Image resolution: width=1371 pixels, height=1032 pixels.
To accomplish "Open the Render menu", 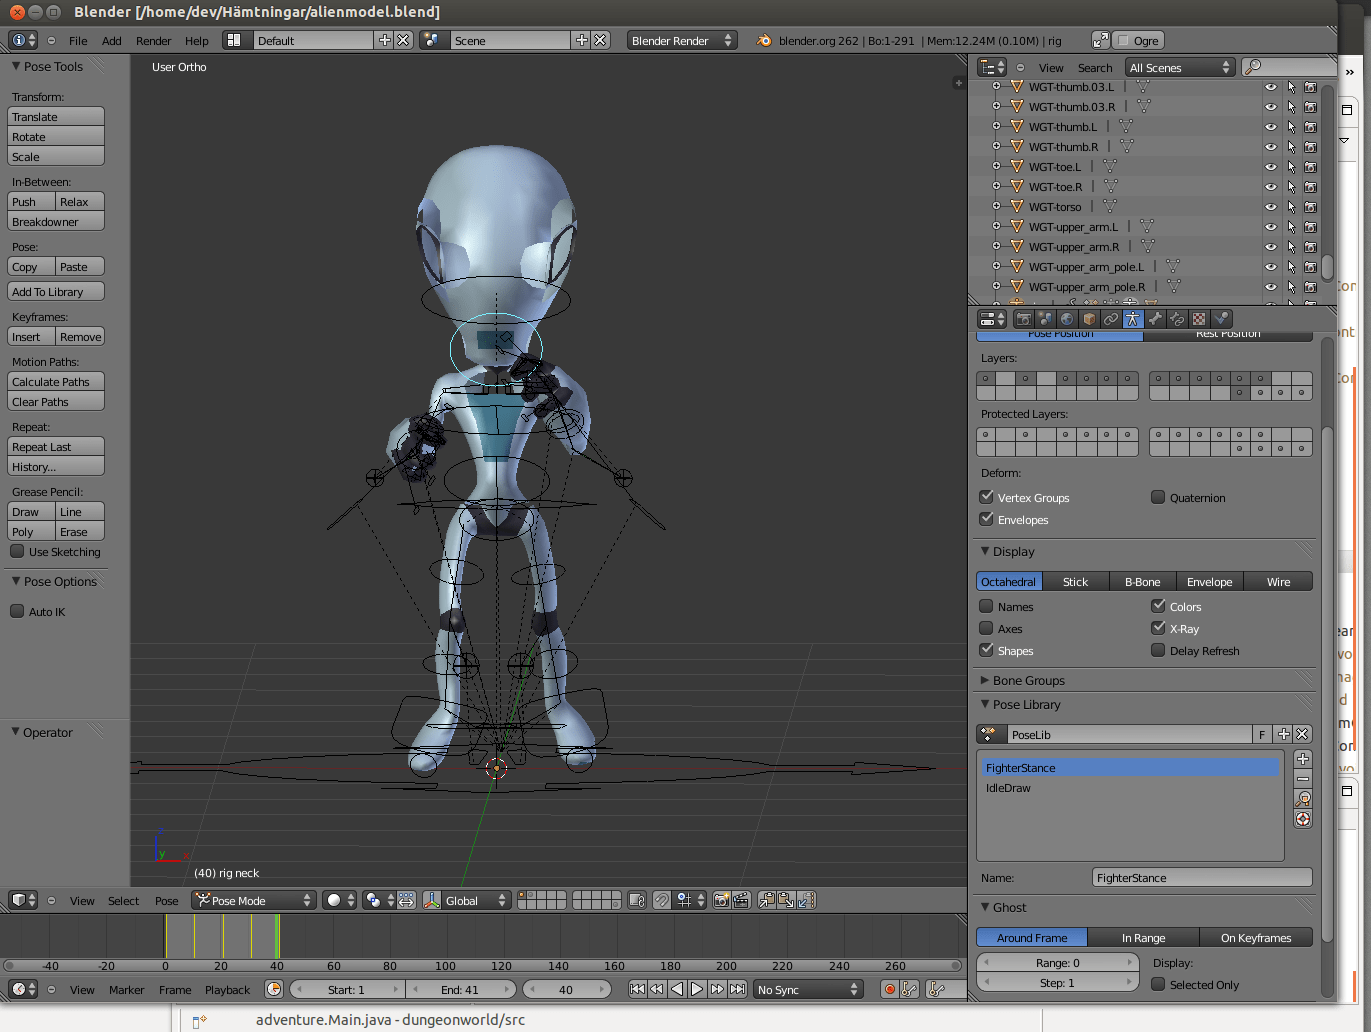I will 153,41.
